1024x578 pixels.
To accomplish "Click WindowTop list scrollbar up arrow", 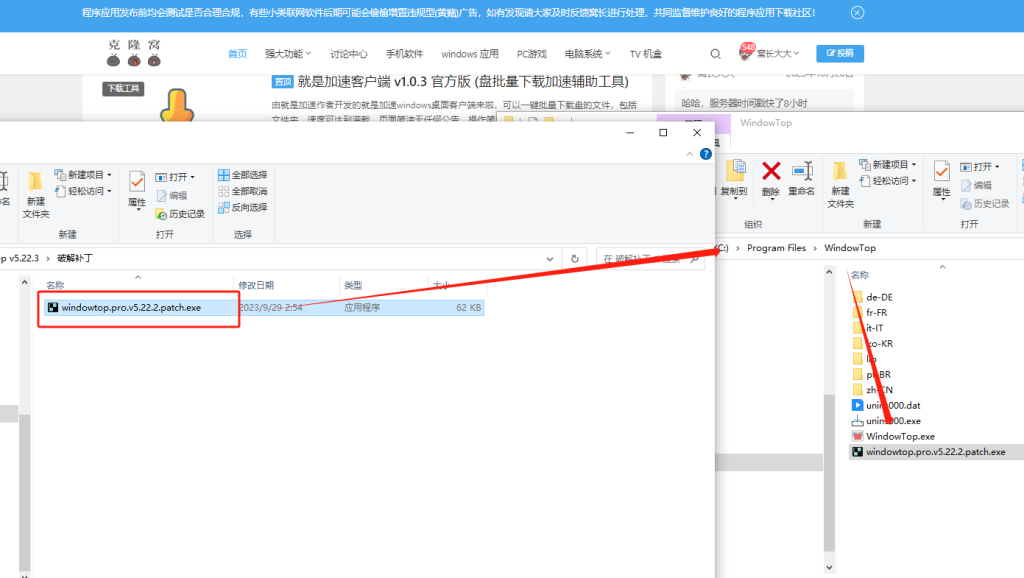I will point(829,272).
